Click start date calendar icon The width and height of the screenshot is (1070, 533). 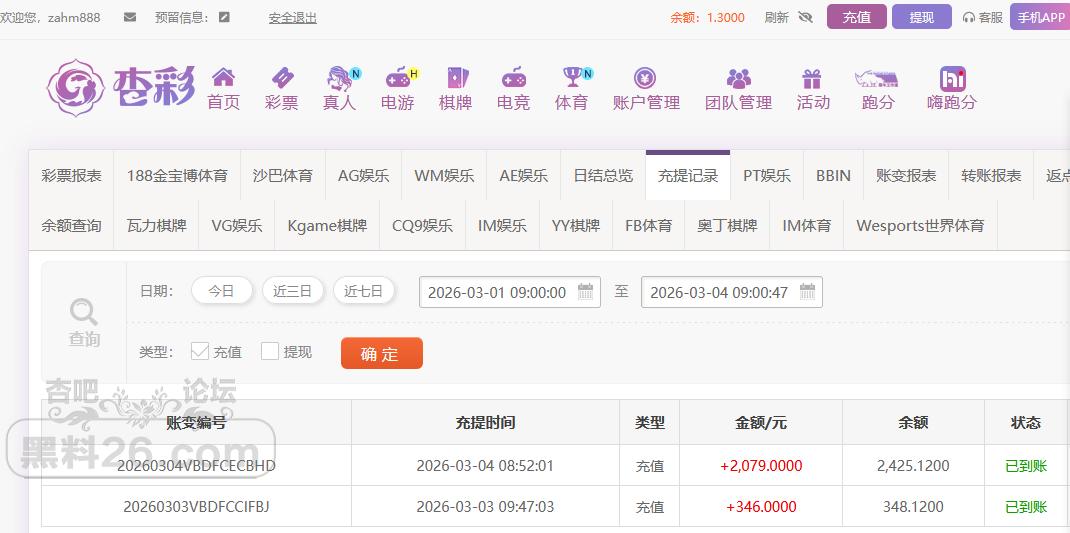click(x=585, y=291)
